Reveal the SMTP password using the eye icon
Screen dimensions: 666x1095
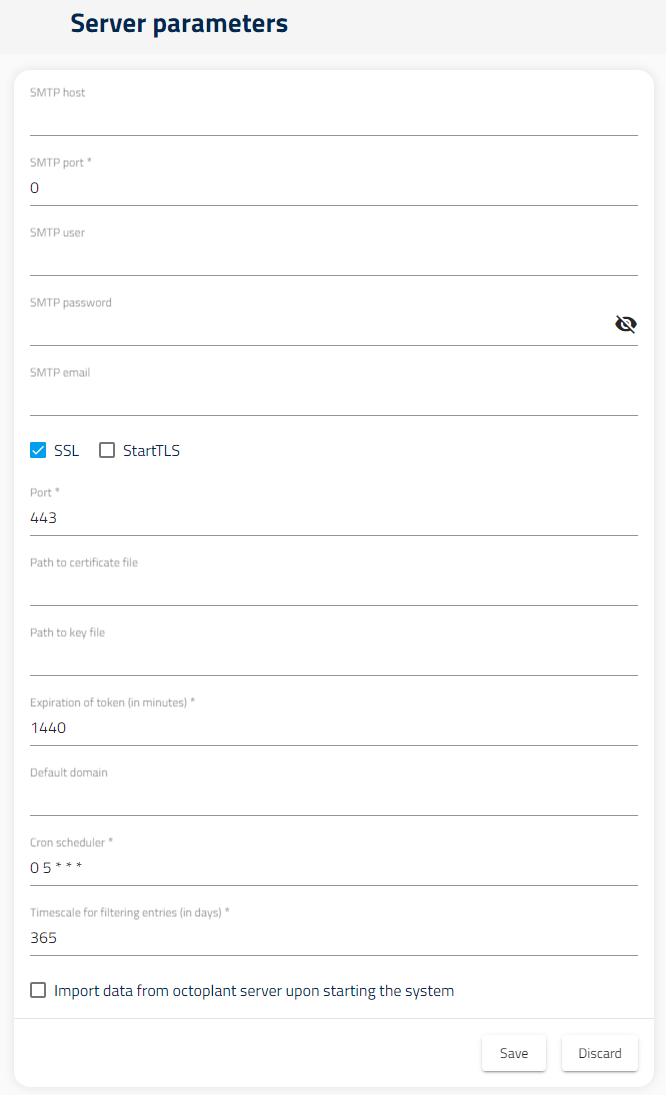coord(626,324)
